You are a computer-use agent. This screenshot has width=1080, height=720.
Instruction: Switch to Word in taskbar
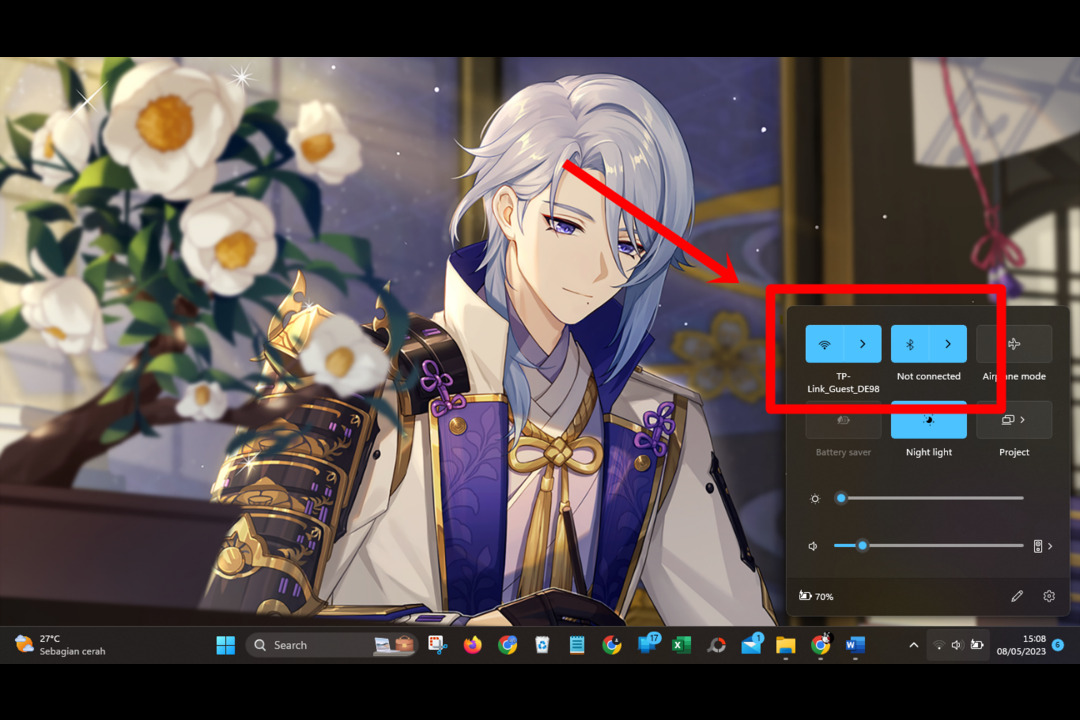[855, 645]
